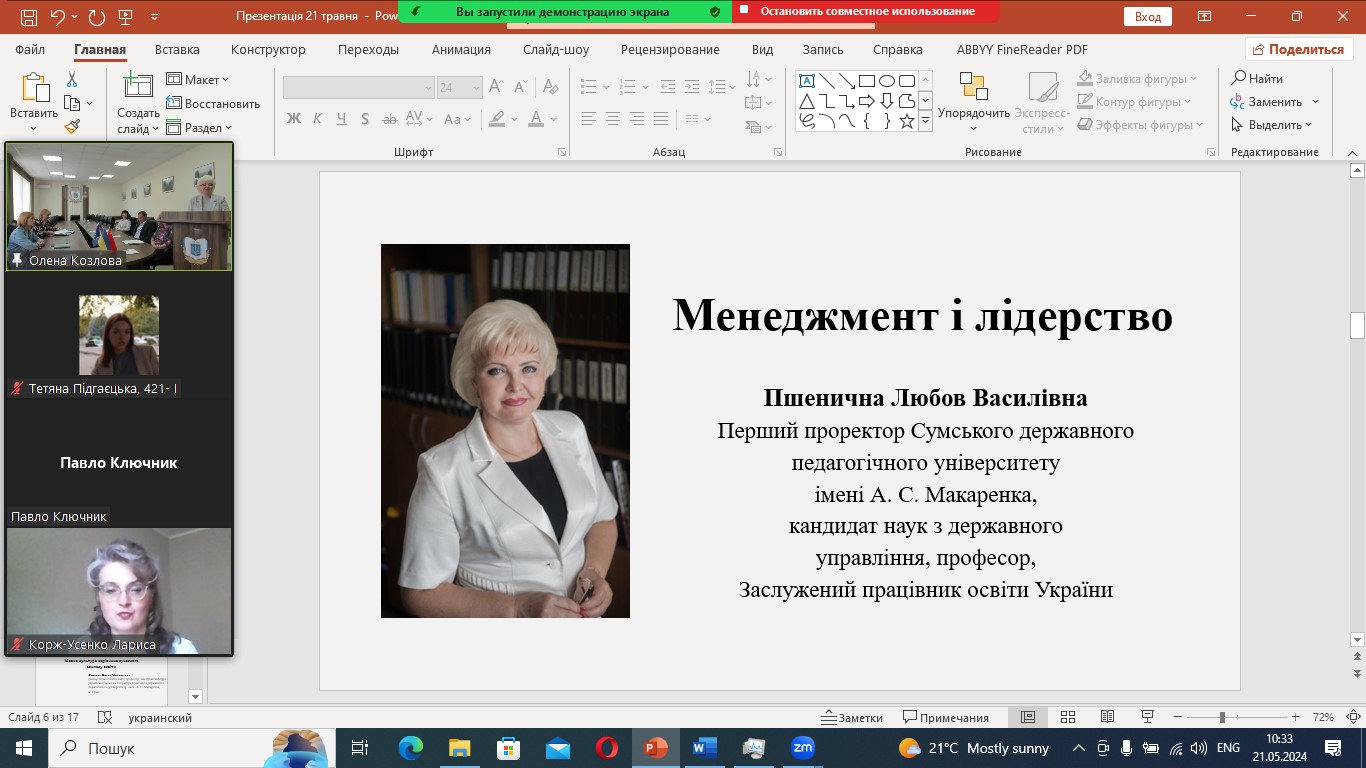Viewport: 1366px width, 768px height.
Task: Click the zoom slider in status bar
Action: pos(1221,717)
